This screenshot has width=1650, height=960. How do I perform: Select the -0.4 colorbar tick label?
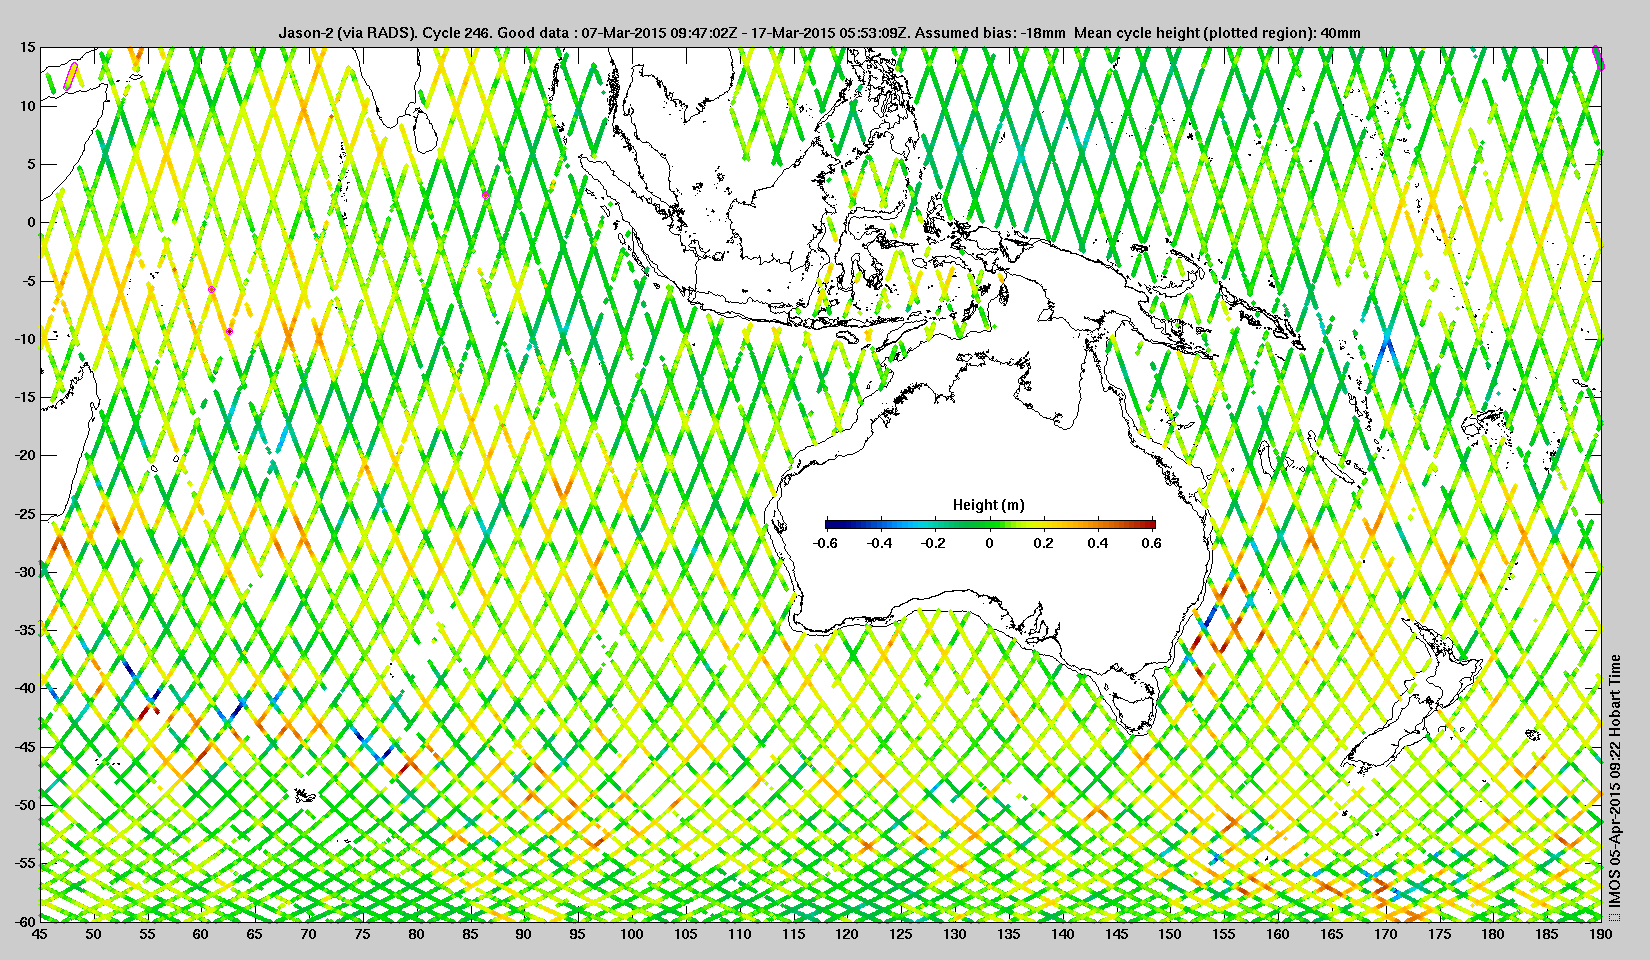(x=880, y=544)
